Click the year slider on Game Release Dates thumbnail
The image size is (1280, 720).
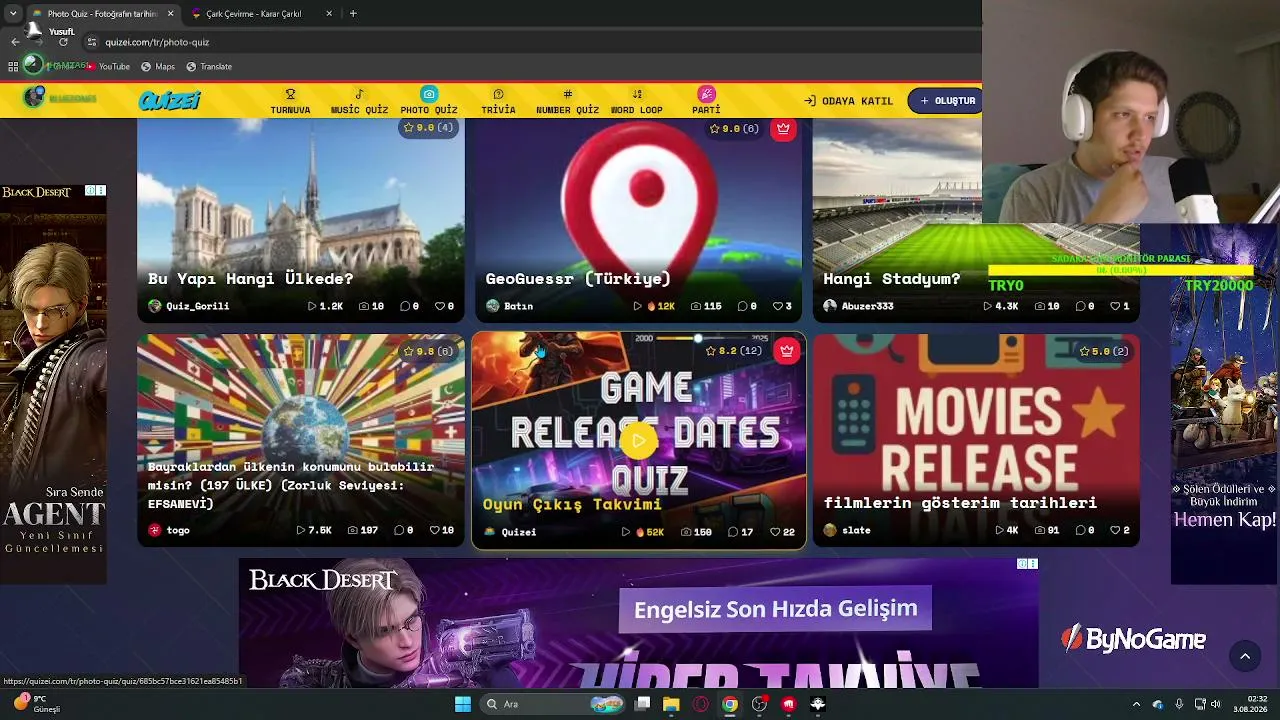698,339
